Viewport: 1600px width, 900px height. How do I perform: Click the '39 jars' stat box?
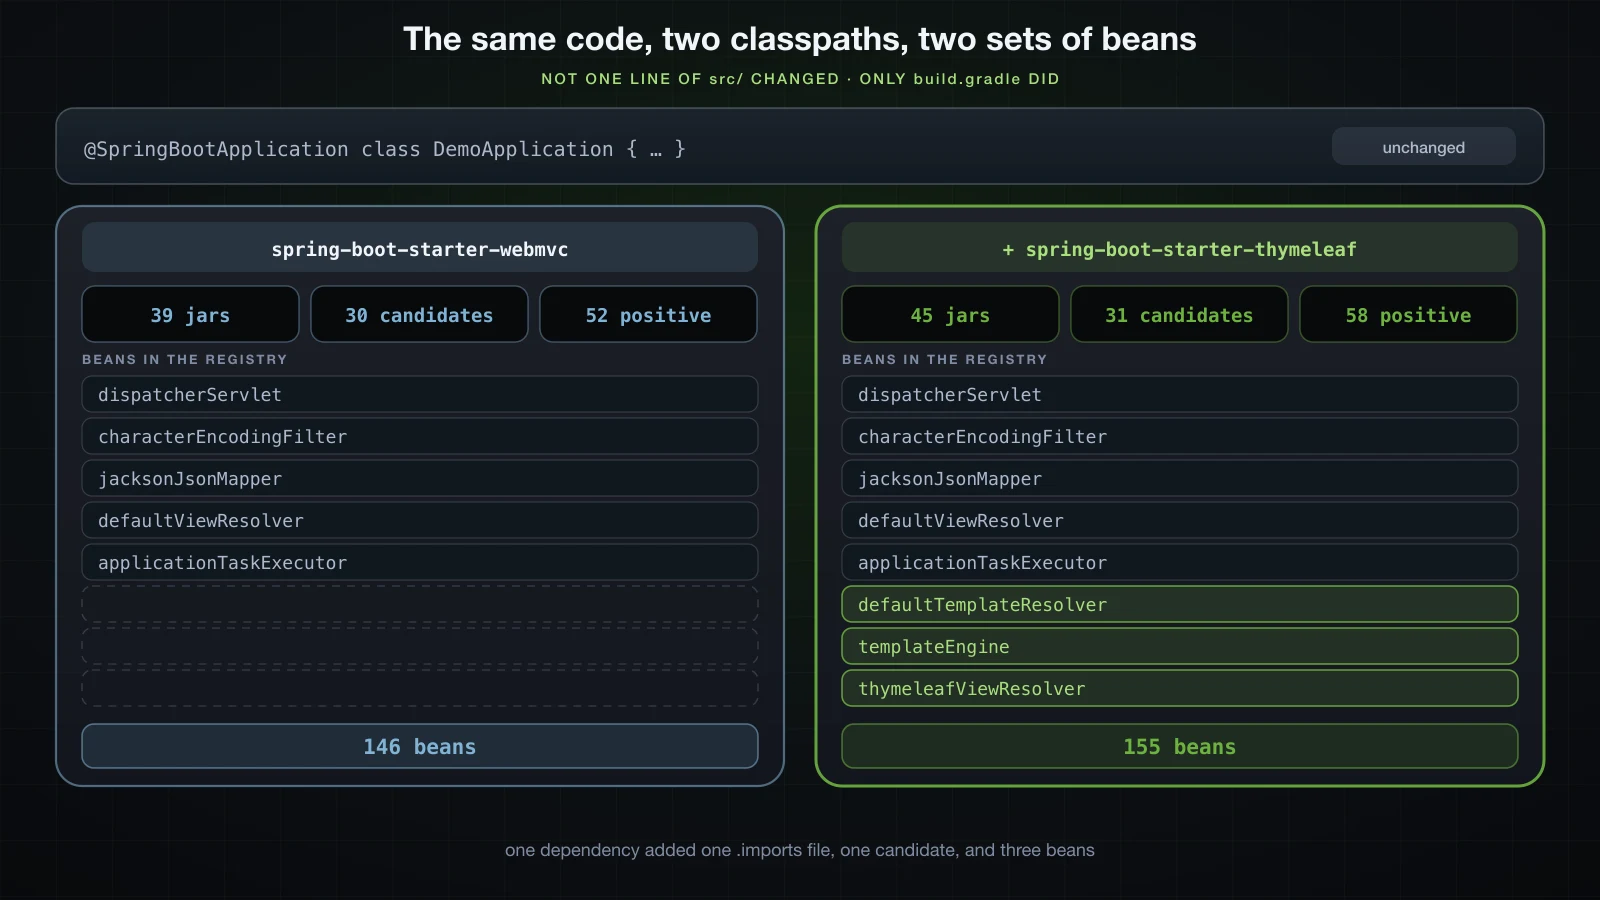tap(190, 315)
